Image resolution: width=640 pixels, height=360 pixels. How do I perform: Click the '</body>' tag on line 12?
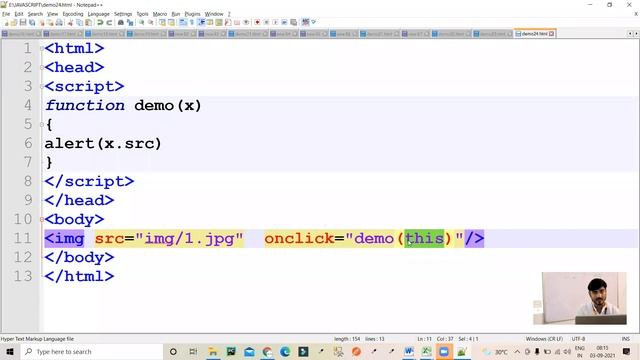79,258
